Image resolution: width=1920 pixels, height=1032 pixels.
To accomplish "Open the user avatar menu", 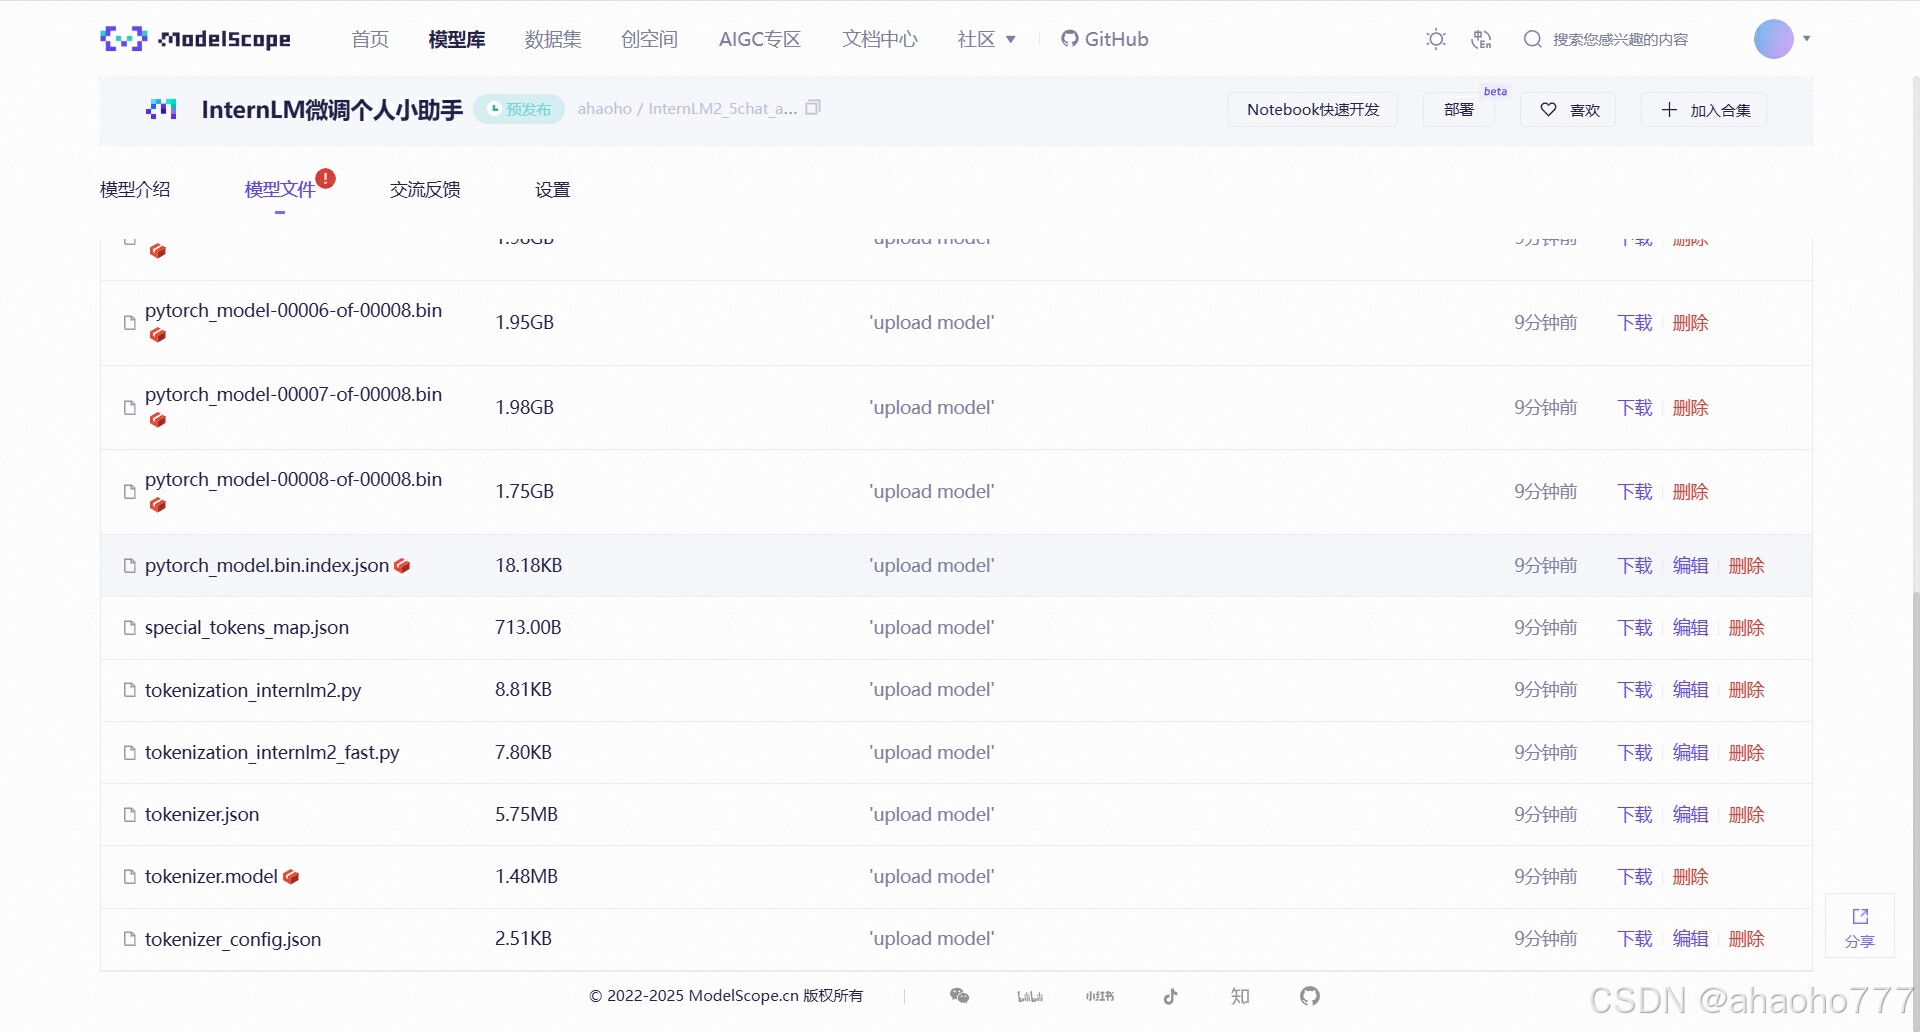I will coord(1782,39).
